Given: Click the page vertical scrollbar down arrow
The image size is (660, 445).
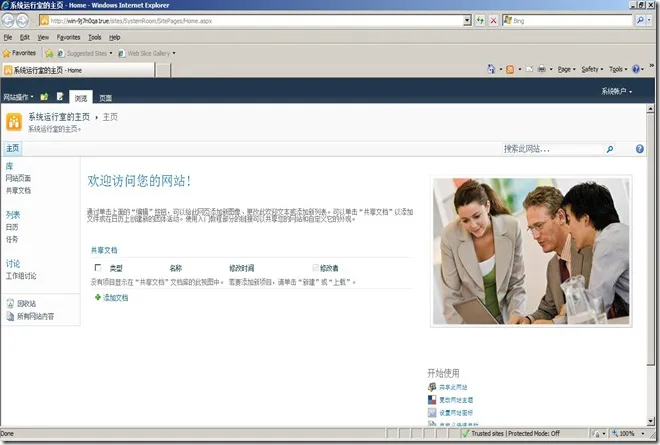Looking at the screenshot, I should click(651, 421).
